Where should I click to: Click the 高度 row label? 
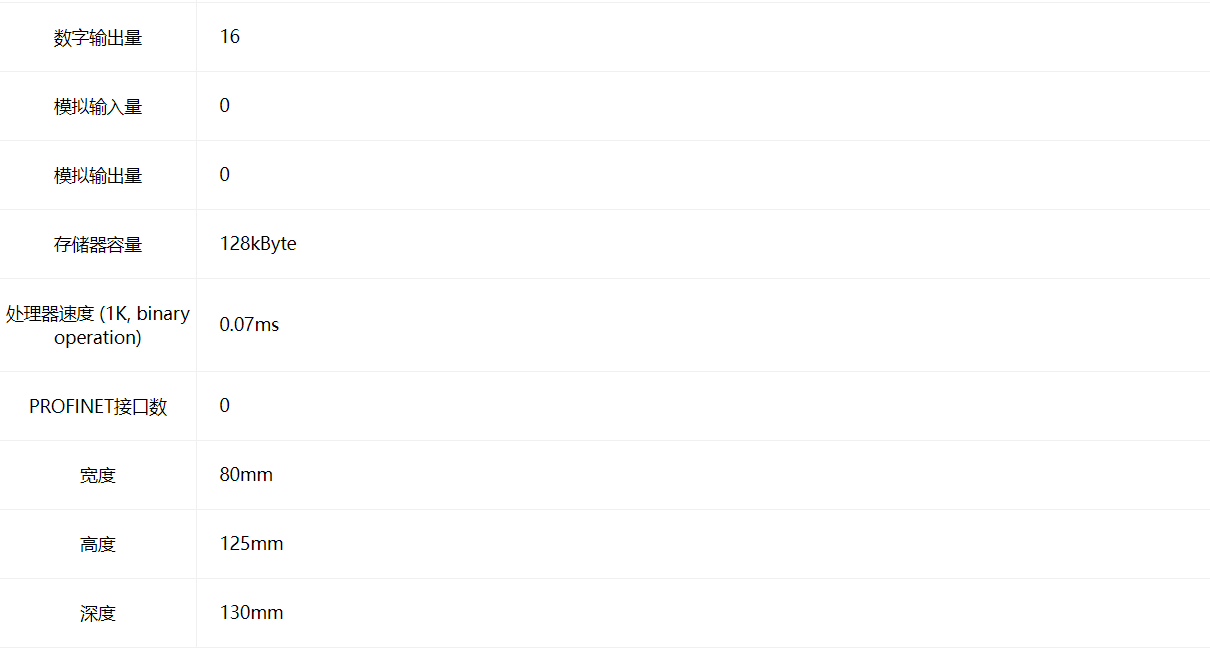[98, 545]
